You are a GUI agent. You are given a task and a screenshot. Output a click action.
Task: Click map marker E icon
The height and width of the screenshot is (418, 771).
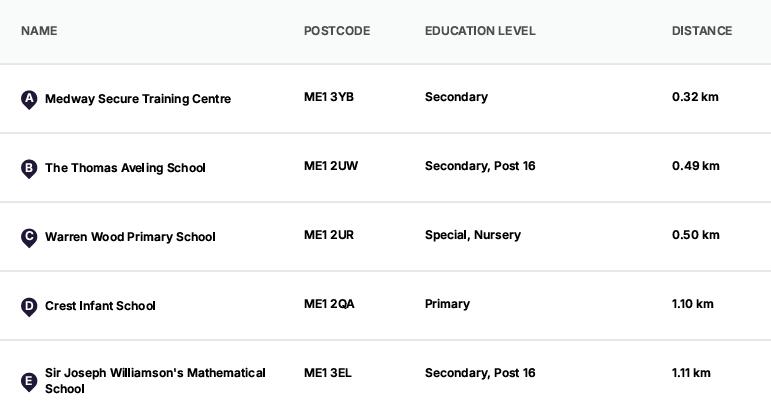(29, 381)
